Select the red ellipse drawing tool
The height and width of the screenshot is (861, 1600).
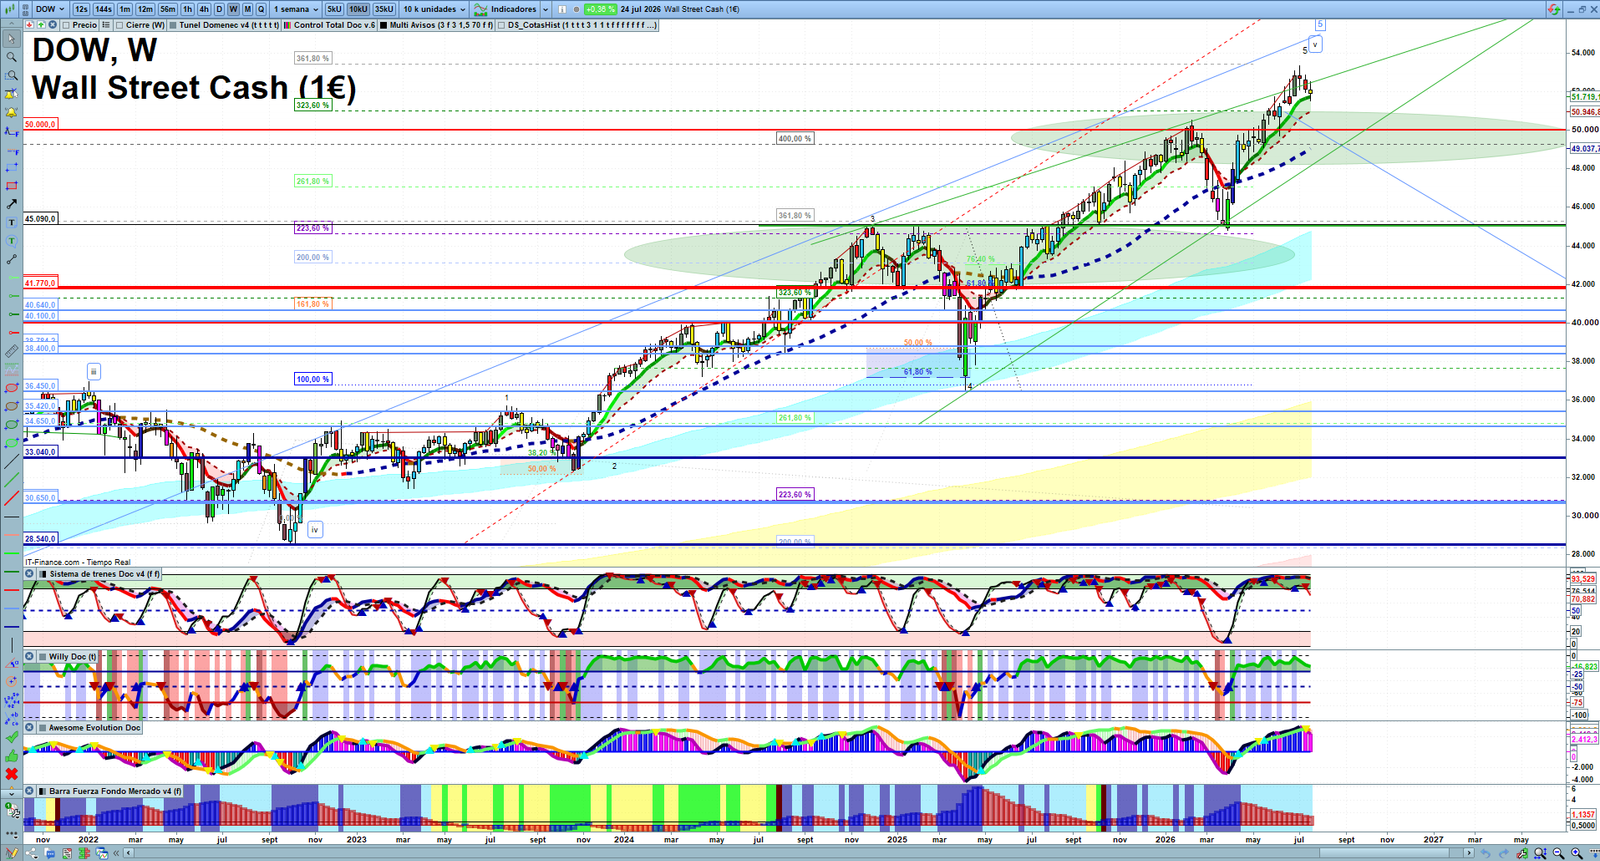click(x=11, y=388)
